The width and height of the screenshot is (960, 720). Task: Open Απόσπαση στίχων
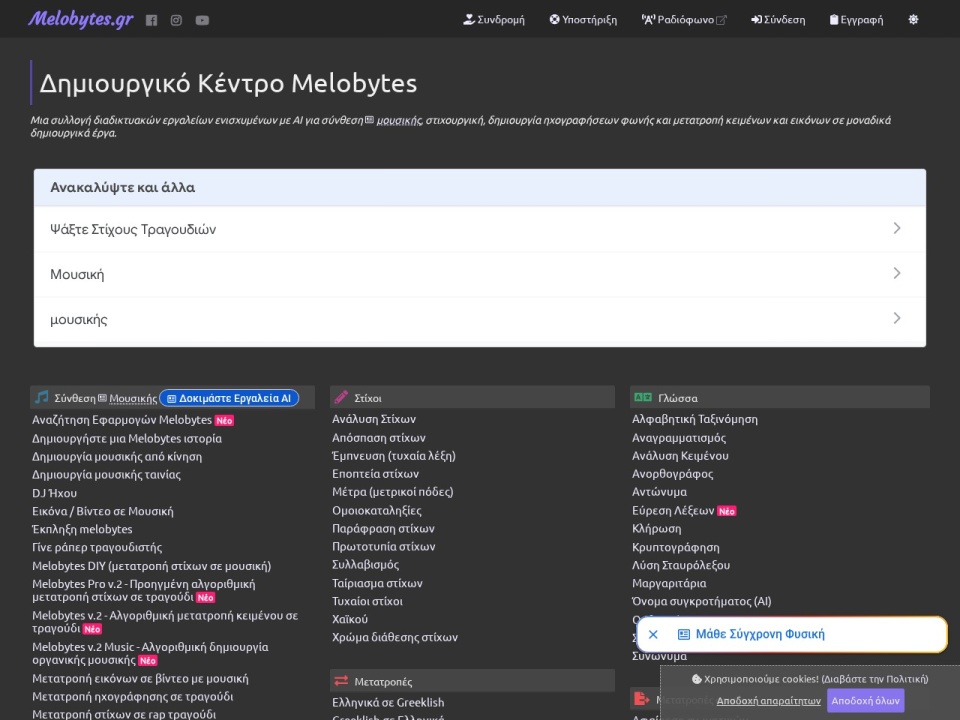point(379,438)
